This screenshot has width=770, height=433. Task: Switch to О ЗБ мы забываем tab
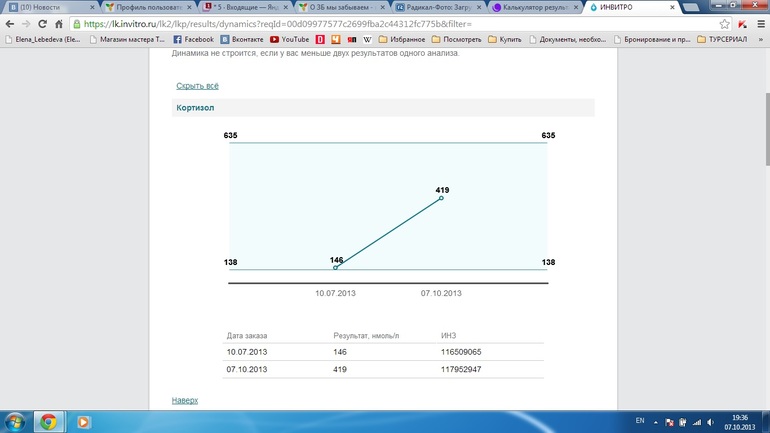coord(341,7)
